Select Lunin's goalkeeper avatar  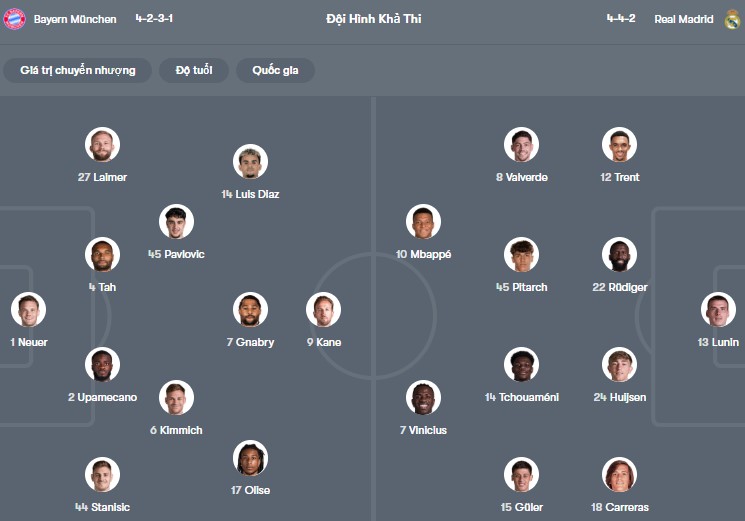[718, 310]
